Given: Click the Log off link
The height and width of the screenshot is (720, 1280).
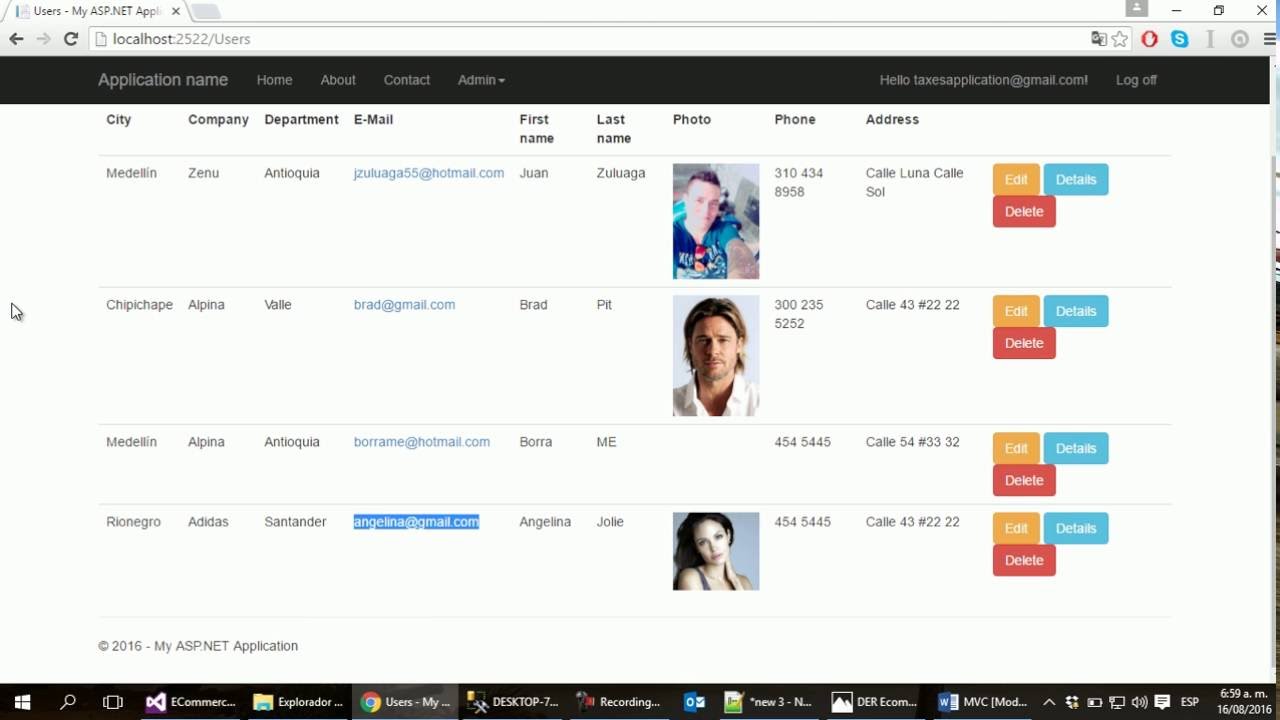Looking at the screenshot, I should click(x=1136, y=80).
